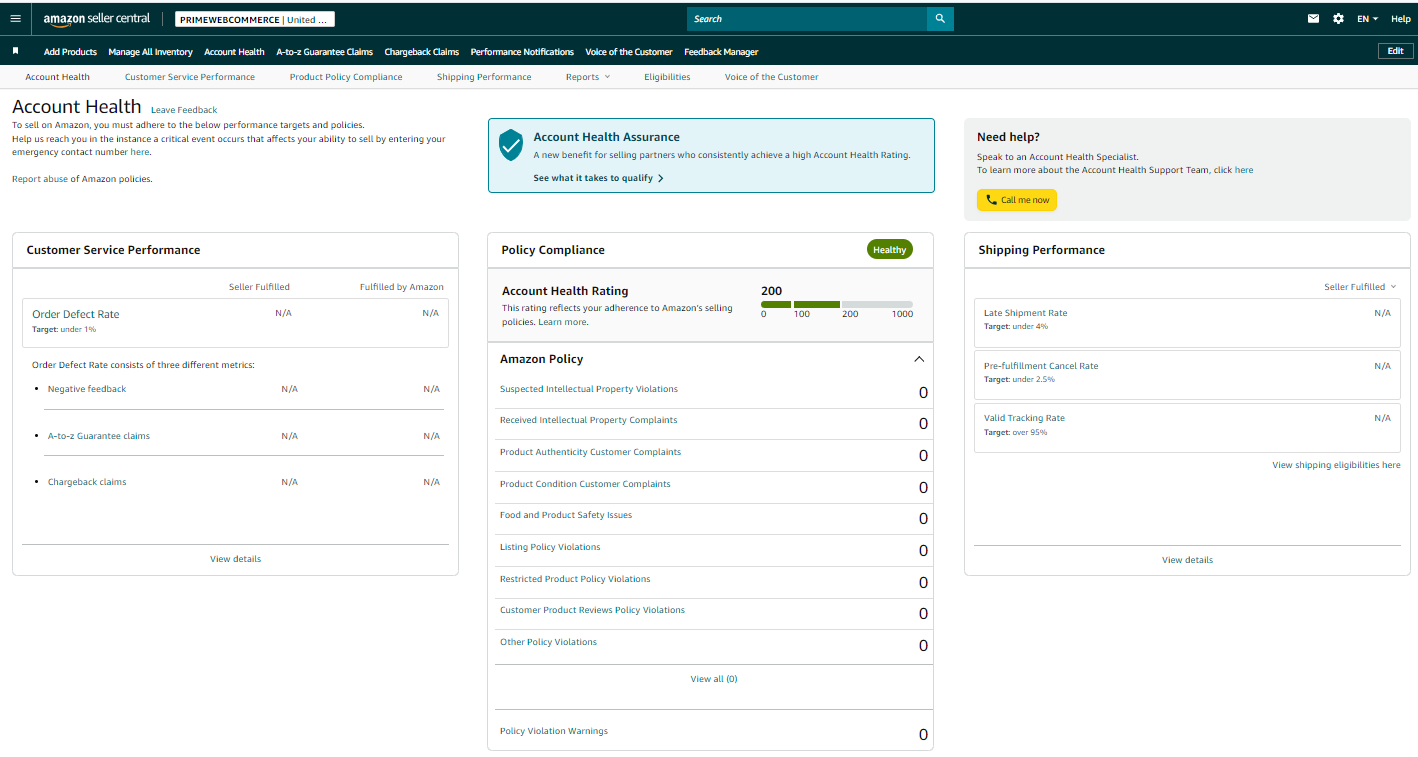Image resolution: width=1418 pixels, height=757 pixels.
Task: Select the Account Health tab
Action: 57,77
